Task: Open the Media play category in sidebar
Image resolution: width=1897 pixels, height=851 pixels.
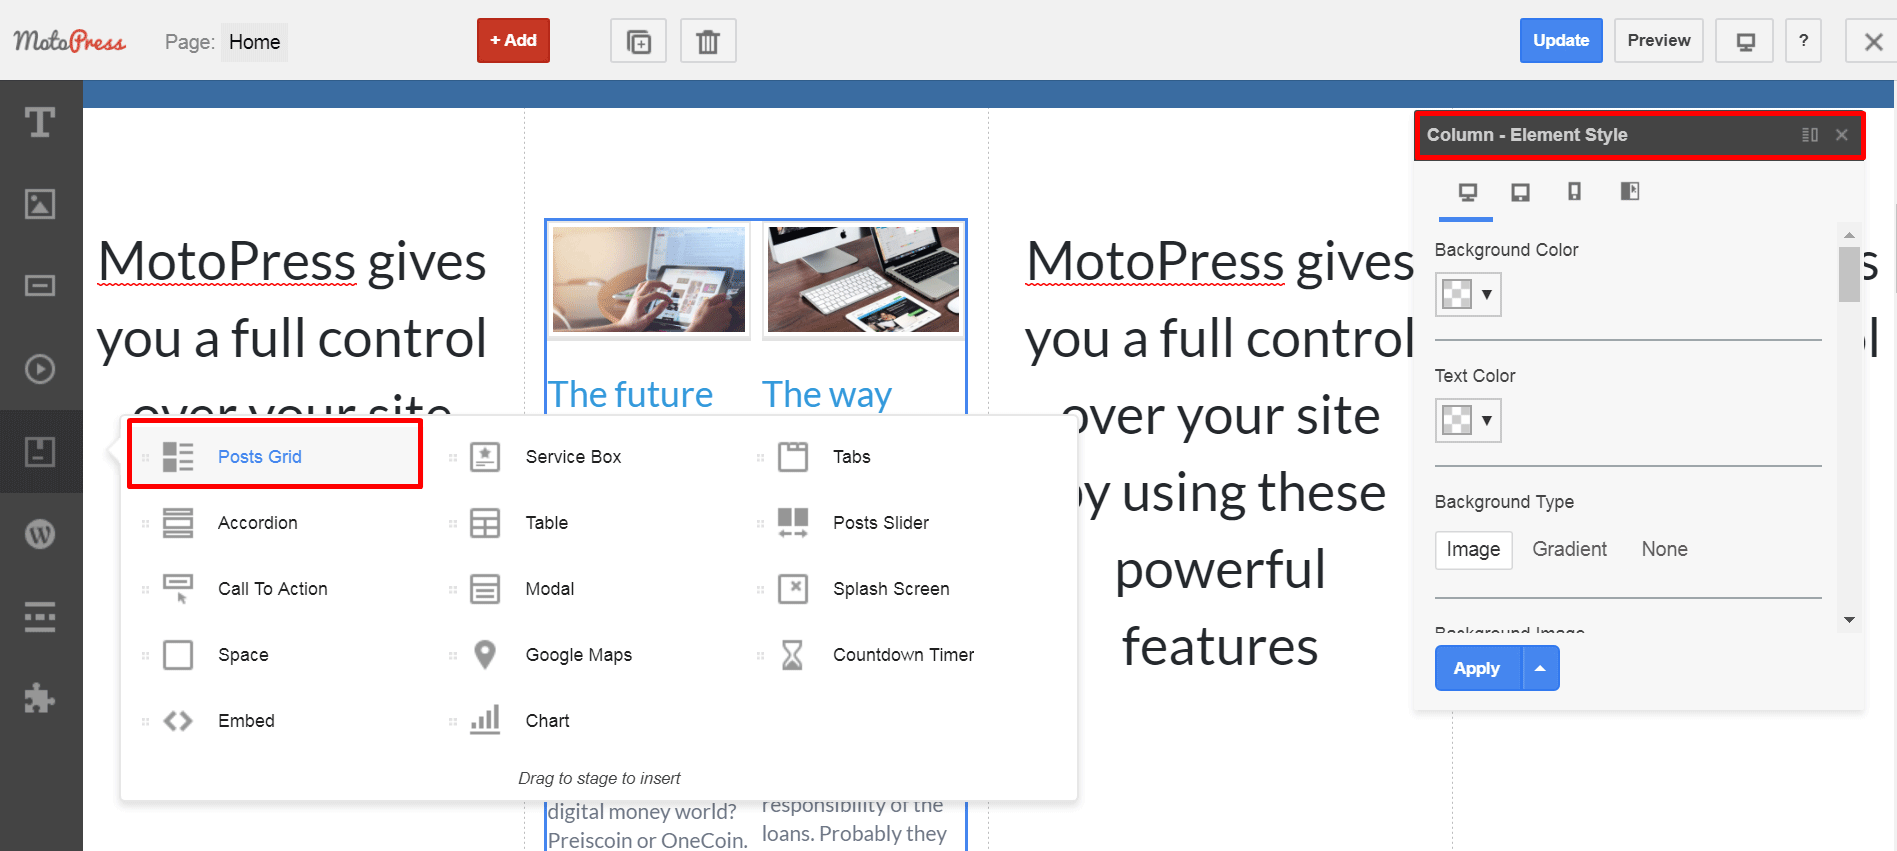Action: point(40,369)
